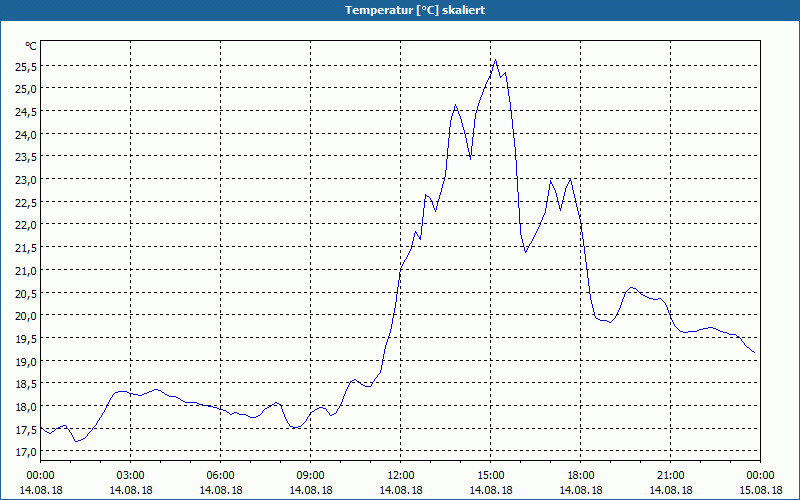Select the 22,5 temperature label
Screen dimensions: 800x500
(x=26, y=203)
